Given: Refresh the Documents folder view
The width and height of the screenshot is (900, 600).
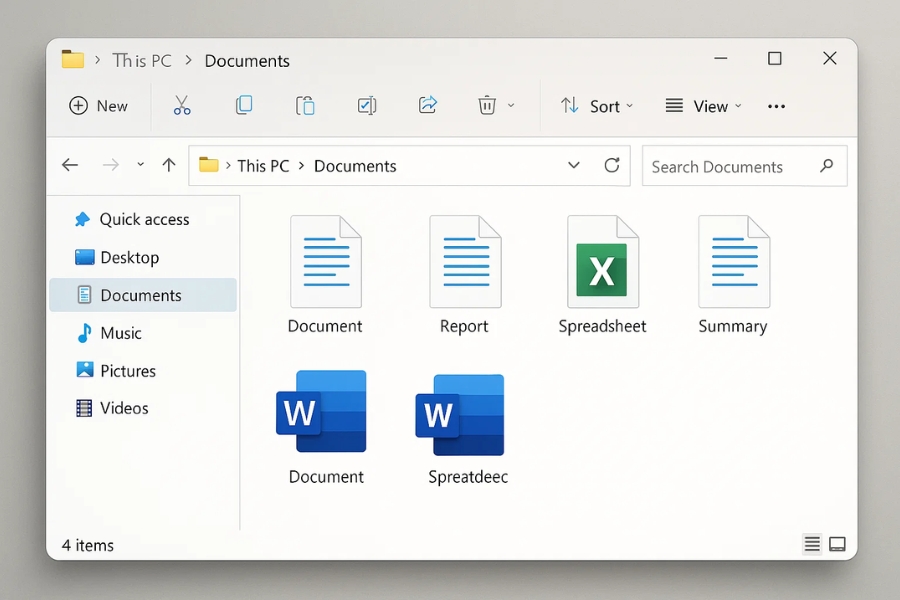Looking at the screenshot, I should (x=612, y=166).
